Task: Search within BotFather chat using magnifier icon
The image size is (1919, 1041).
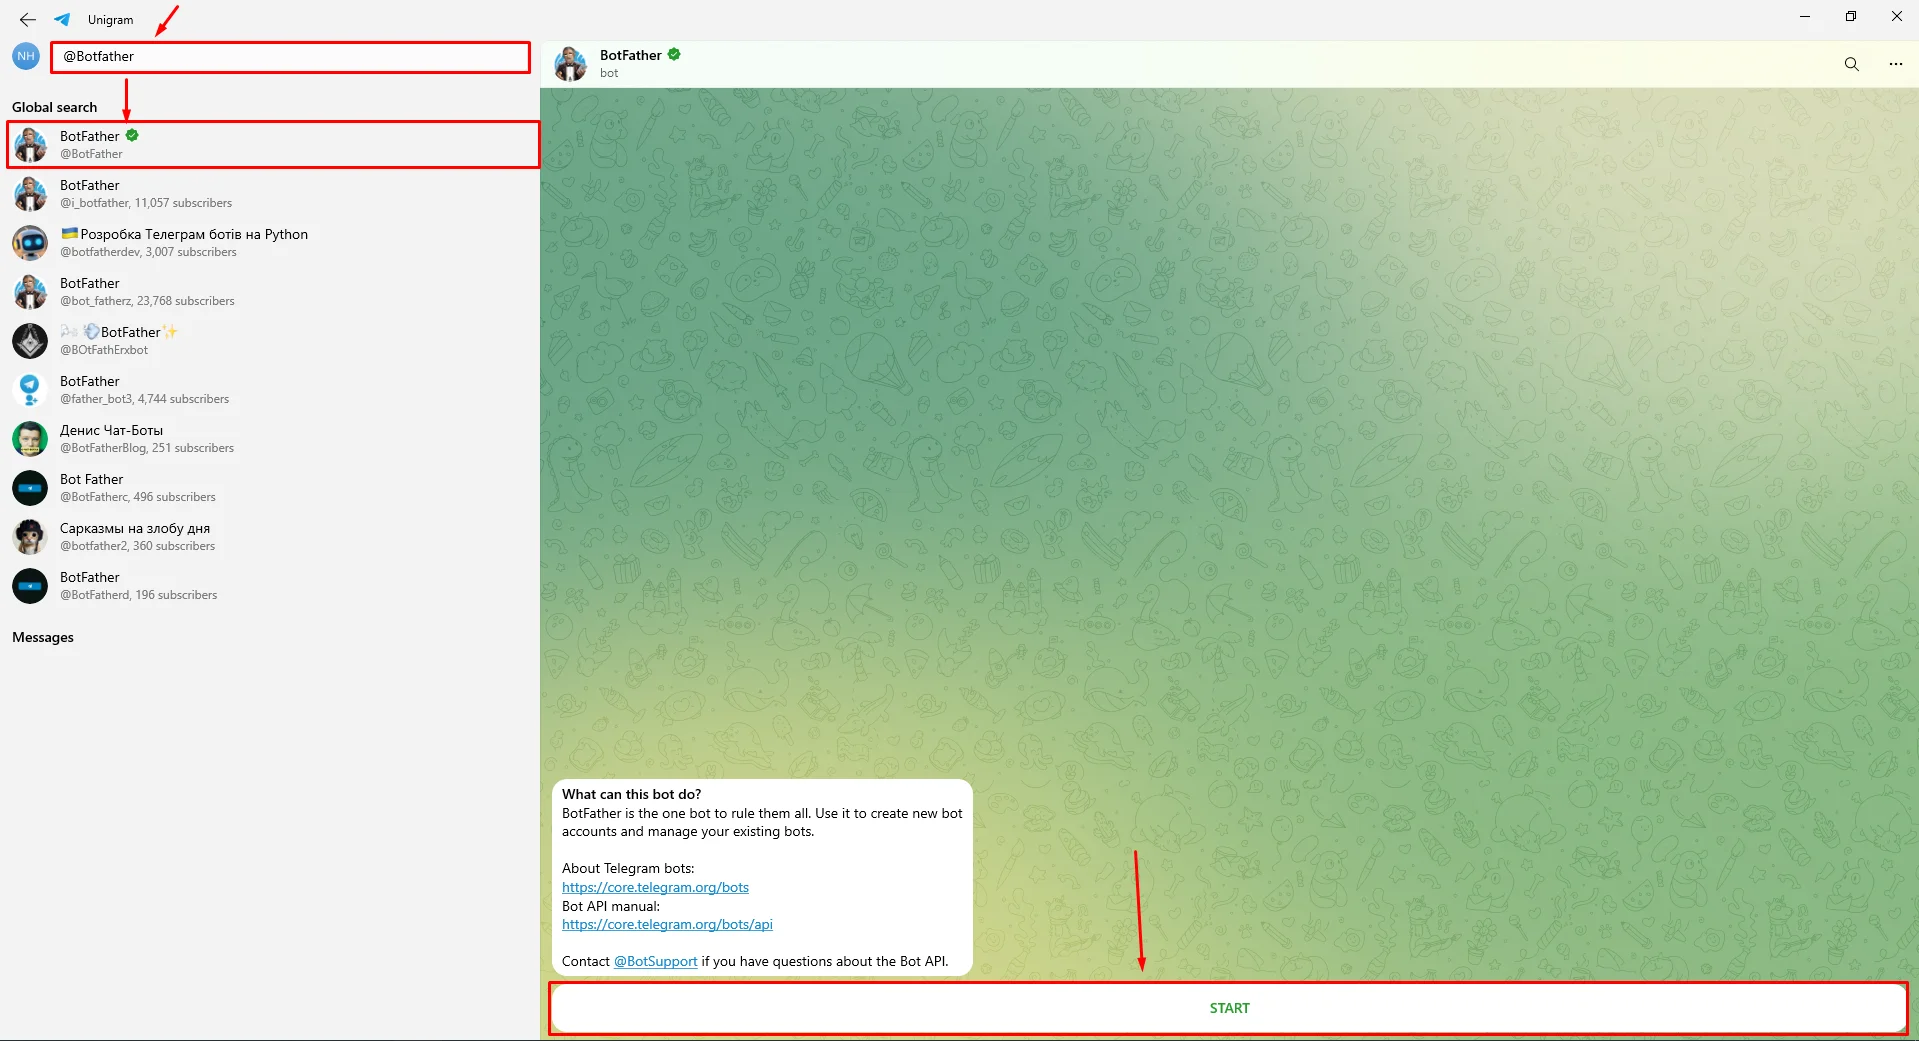Action: pos(1851,64)
